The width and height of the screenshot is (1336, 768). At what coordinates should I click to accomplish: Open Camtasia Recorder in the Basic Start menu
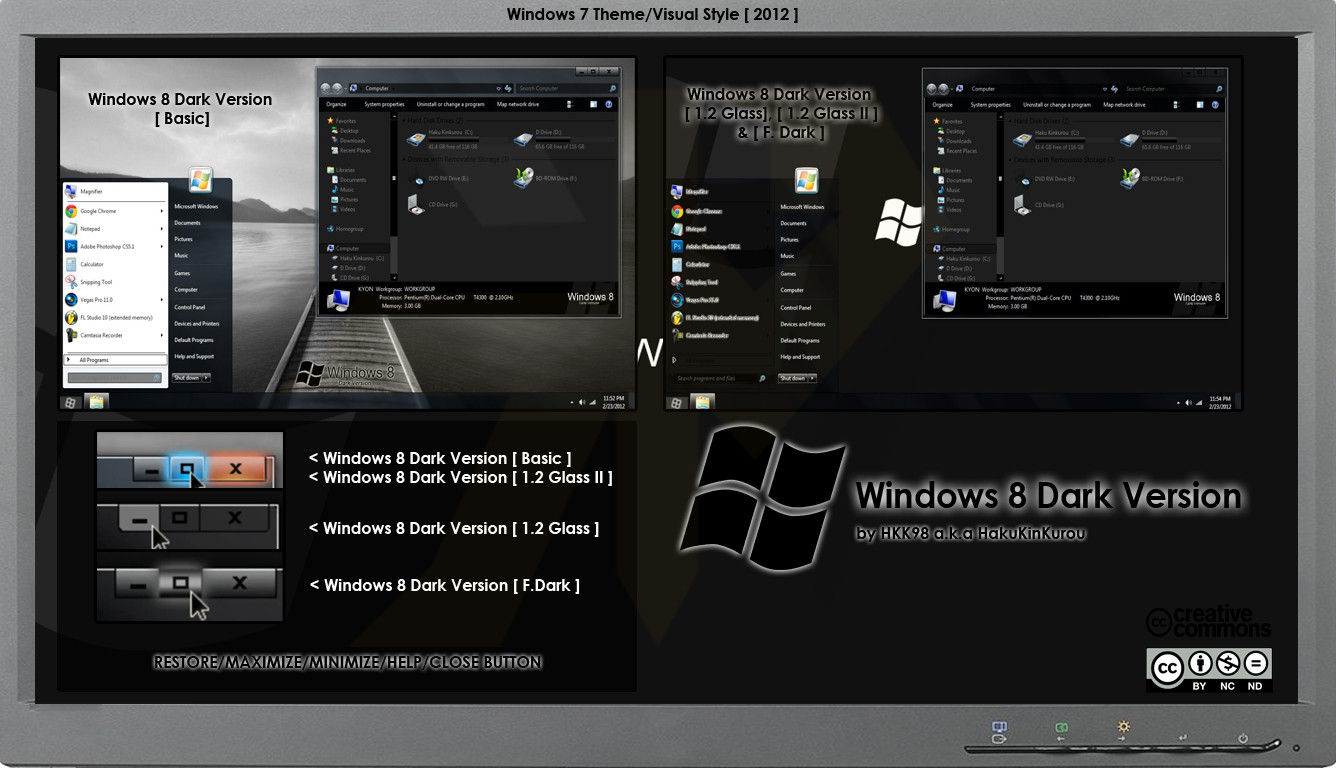pyautogui.click(x=114, y=335)
